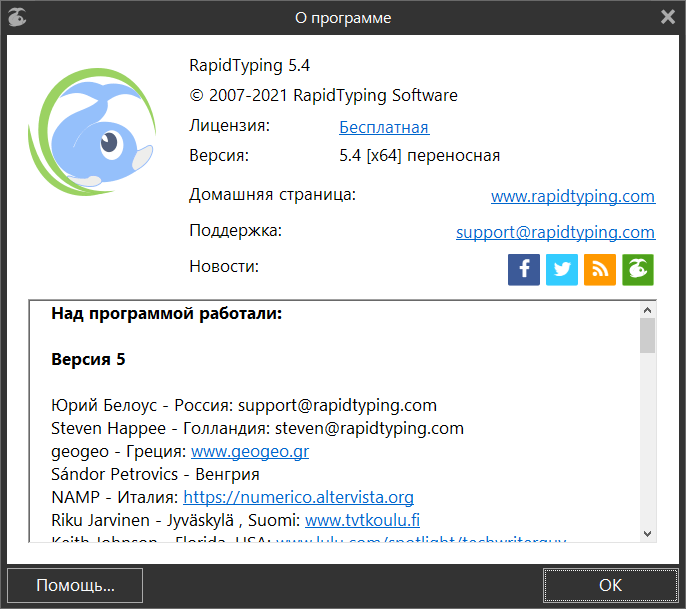
Task: Click the credits scrollbar down arrow
Action: point(648,534)
